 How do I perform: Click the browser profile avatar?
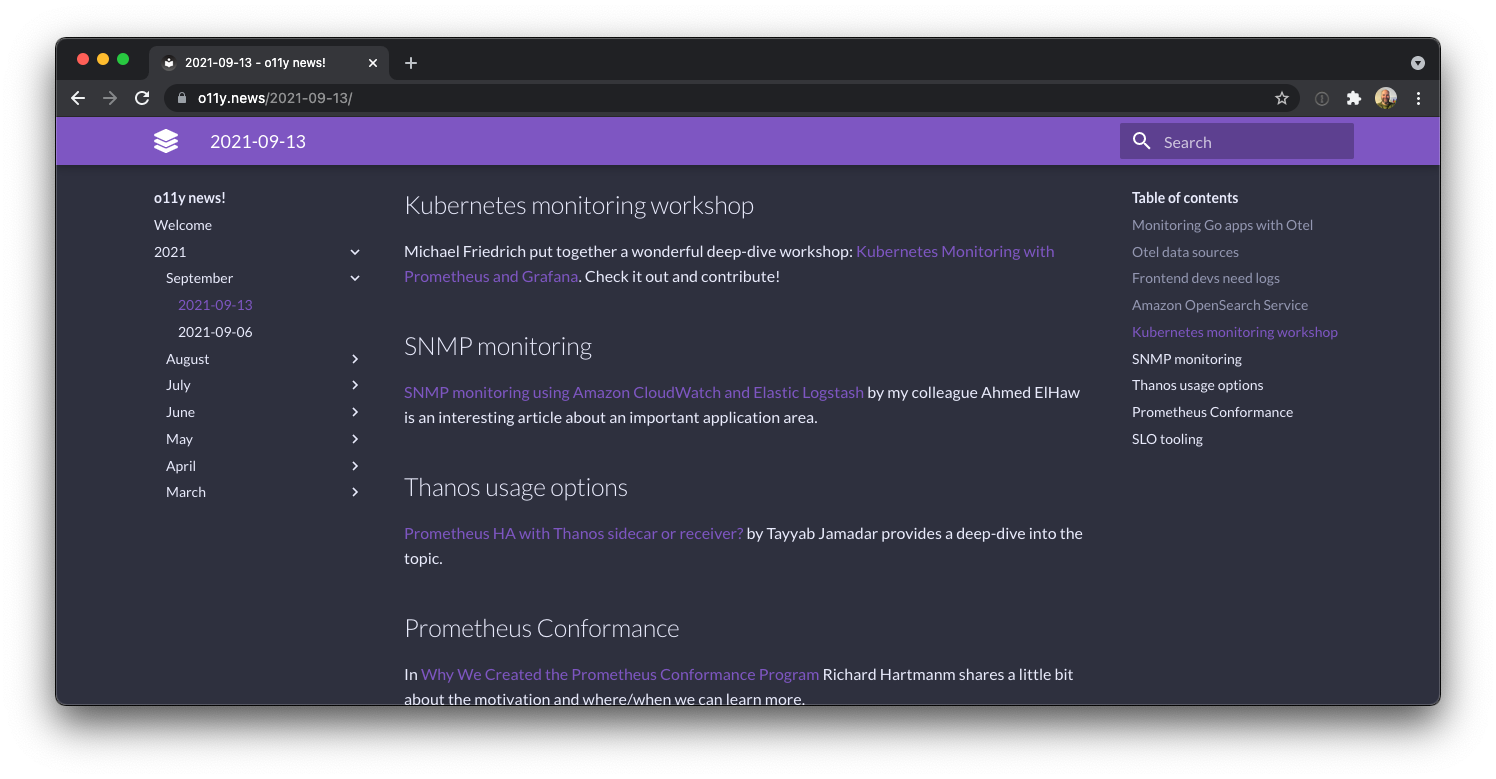[x=1386, y=98]
